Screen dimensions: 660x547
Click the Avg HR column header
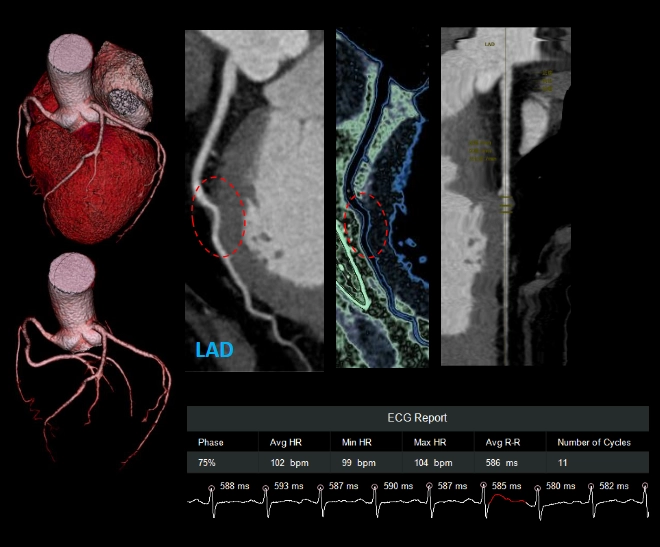tap(286, 442)
